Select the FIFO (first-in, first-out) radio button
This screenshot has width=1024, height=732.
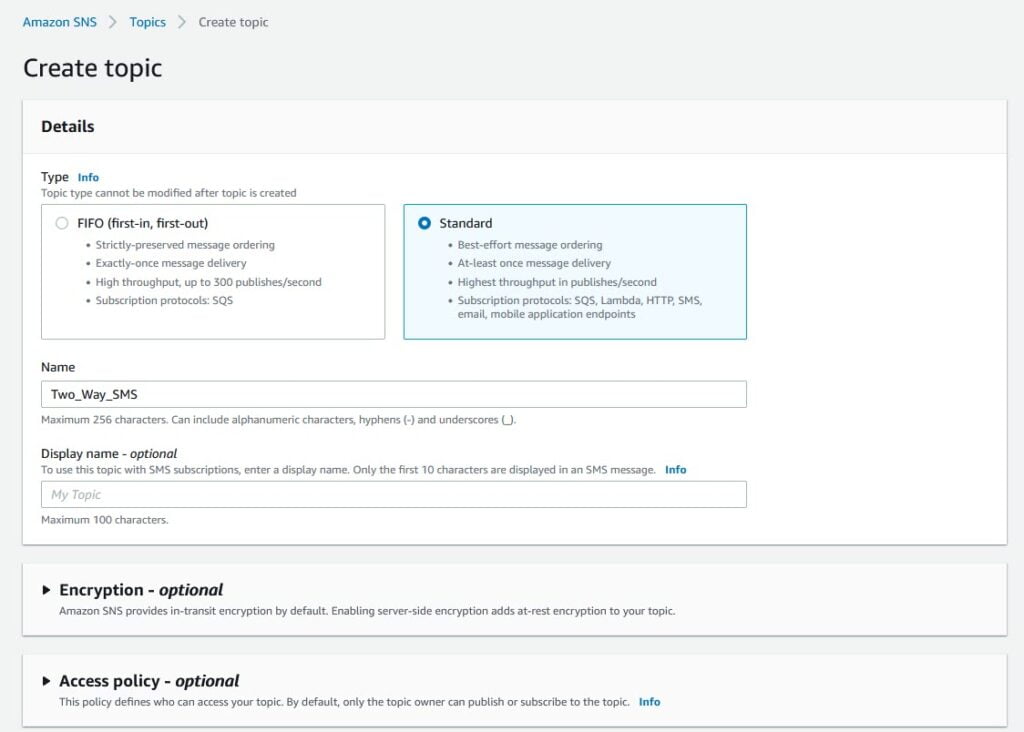pyautogui.click(x=62, y=223)
